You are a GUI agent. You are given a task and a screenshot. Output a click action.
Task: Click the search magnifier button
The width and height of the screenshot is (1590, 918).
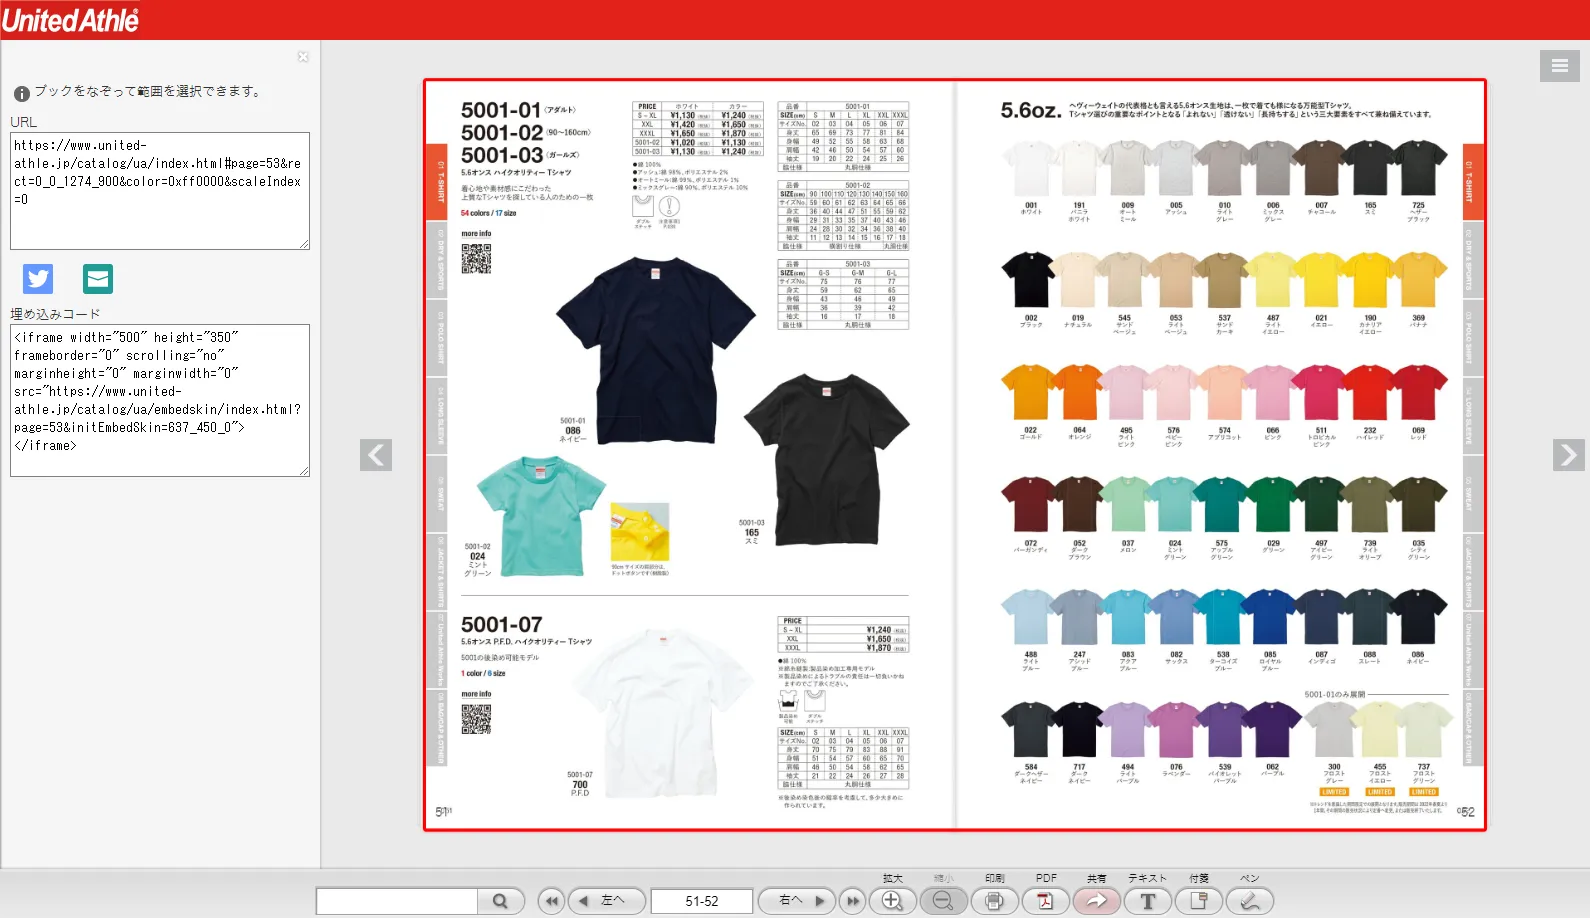pyautogui.click(x=500, y=901)
